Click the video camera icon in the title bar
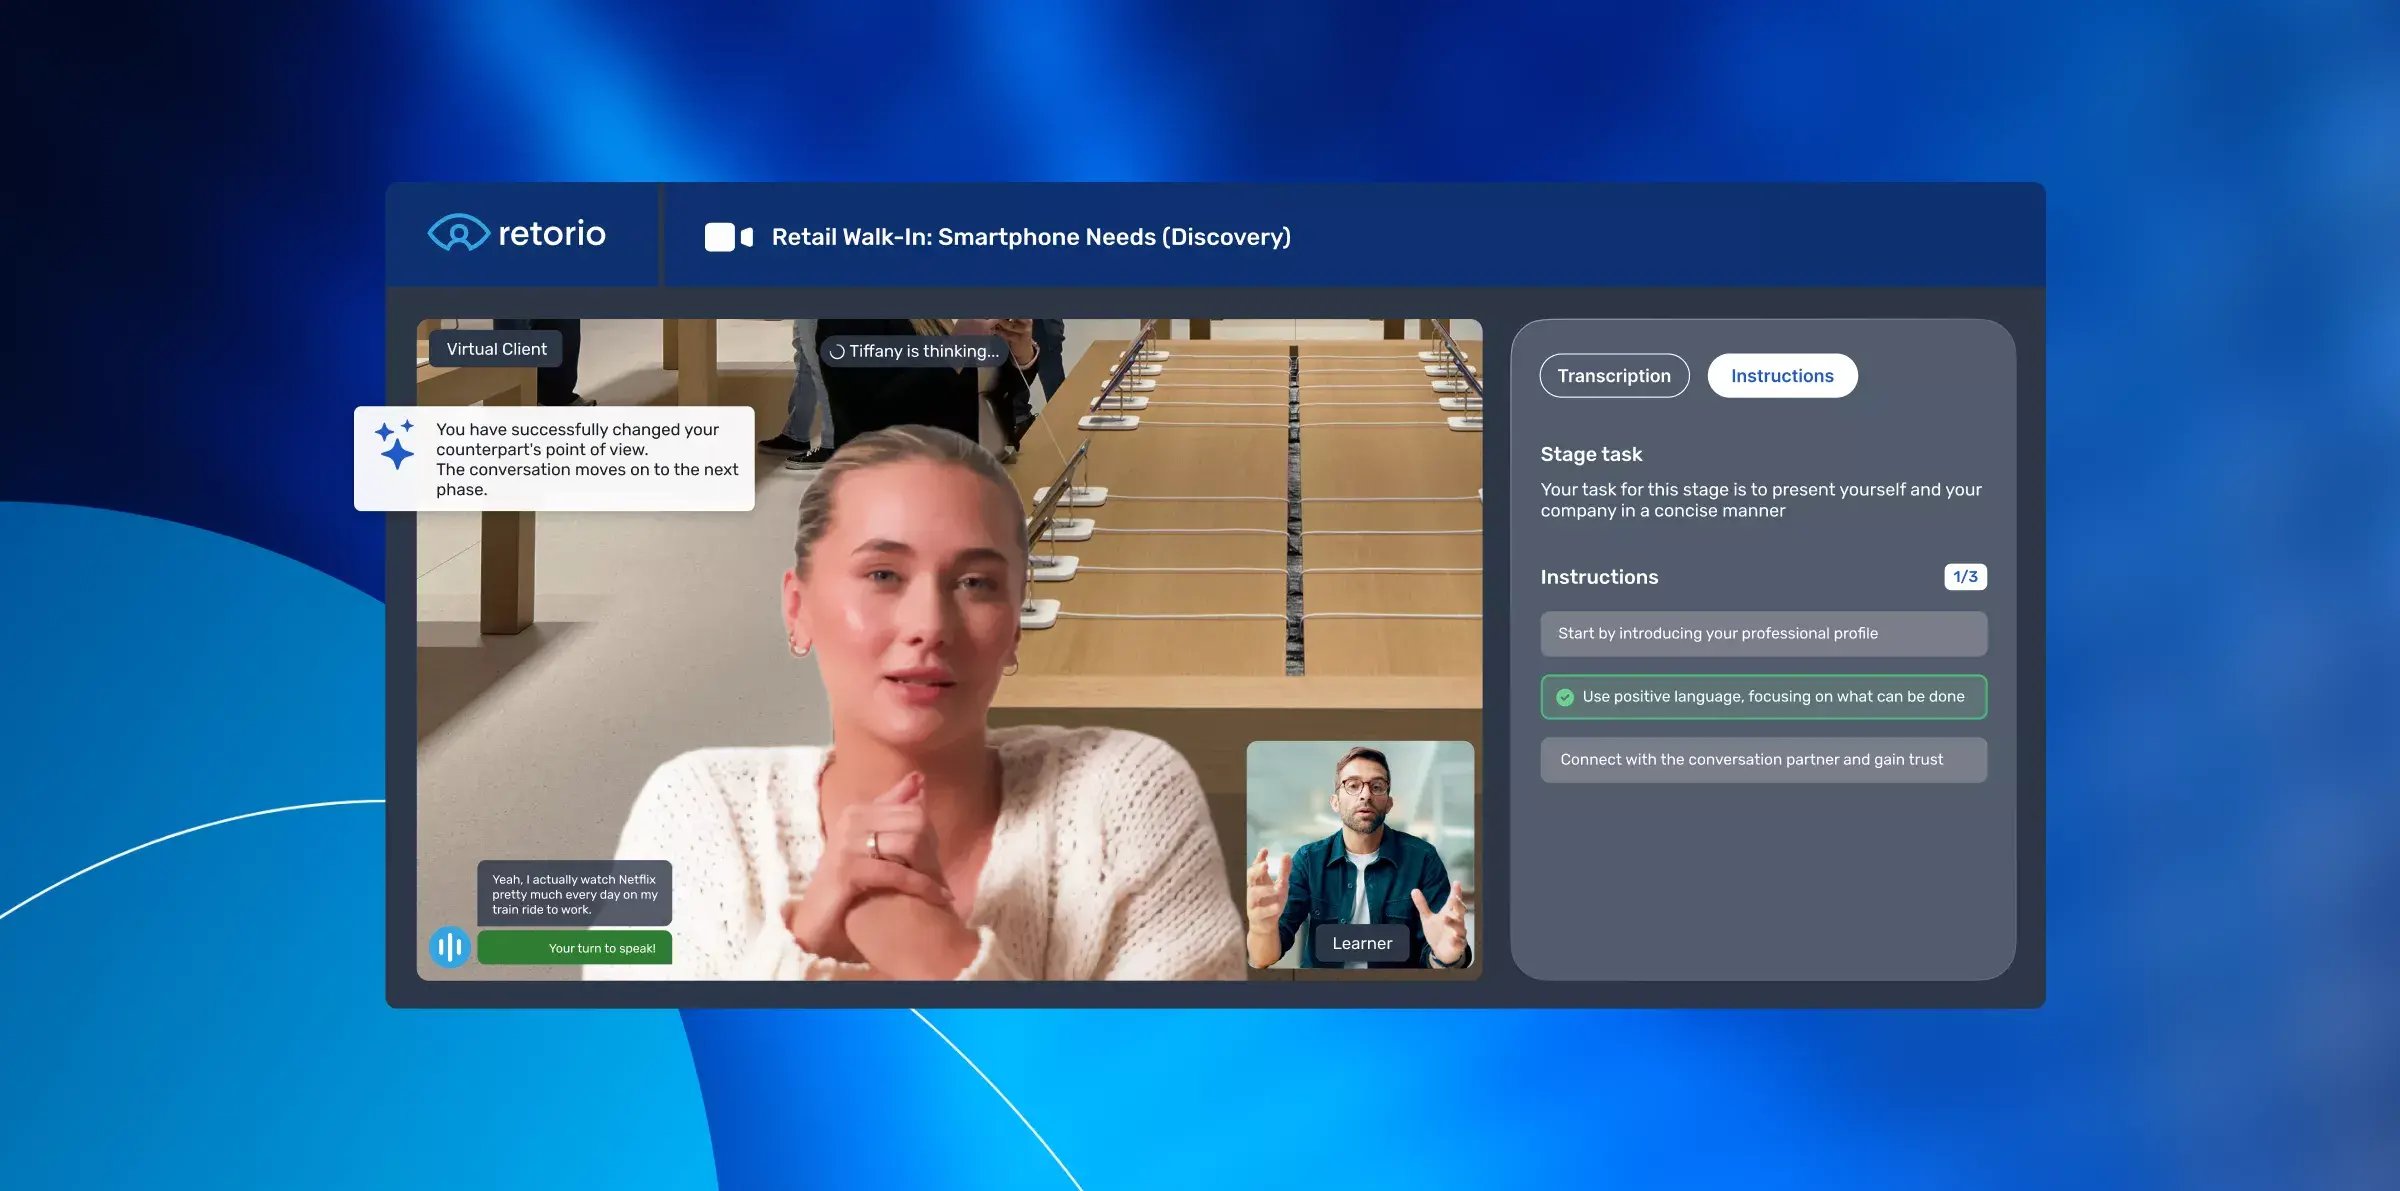2400x1191 pixels. click(720, 236)
